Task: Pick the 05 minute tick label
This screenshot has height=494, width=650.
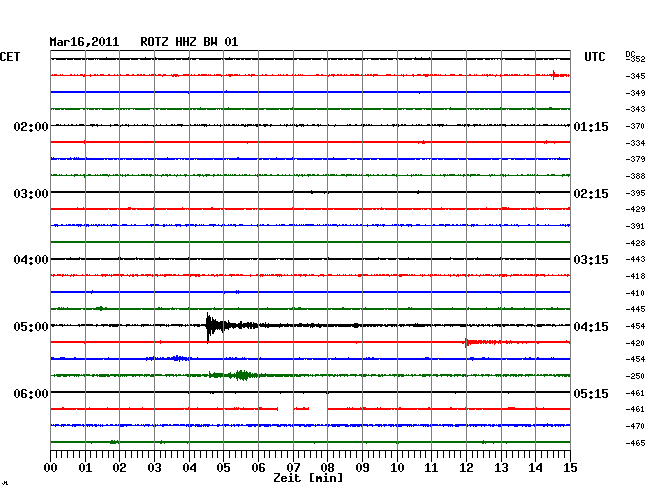Action: pos(223,467)
